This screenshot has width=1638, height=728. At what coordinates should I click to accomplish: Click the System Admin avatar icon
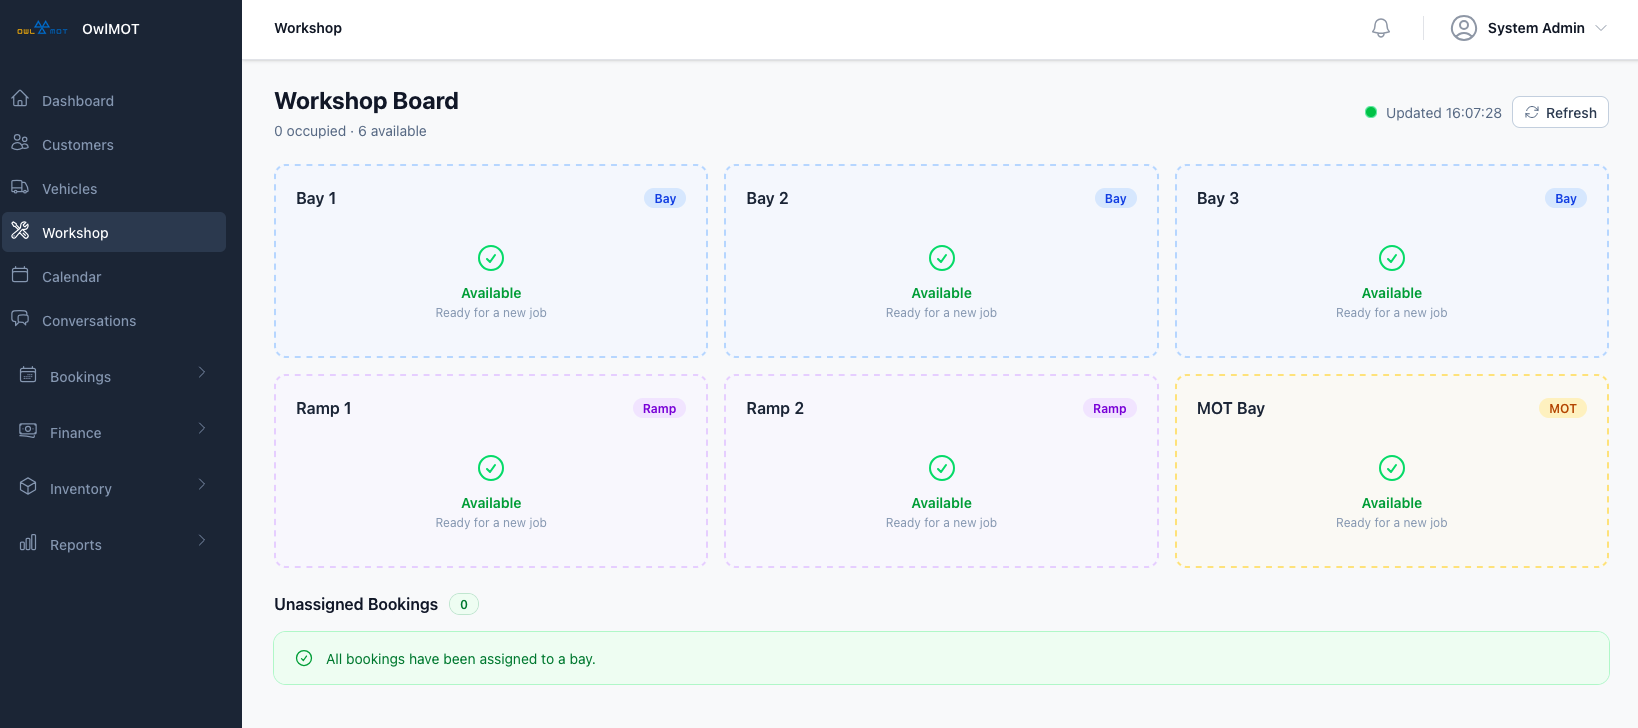[1463, 28]
